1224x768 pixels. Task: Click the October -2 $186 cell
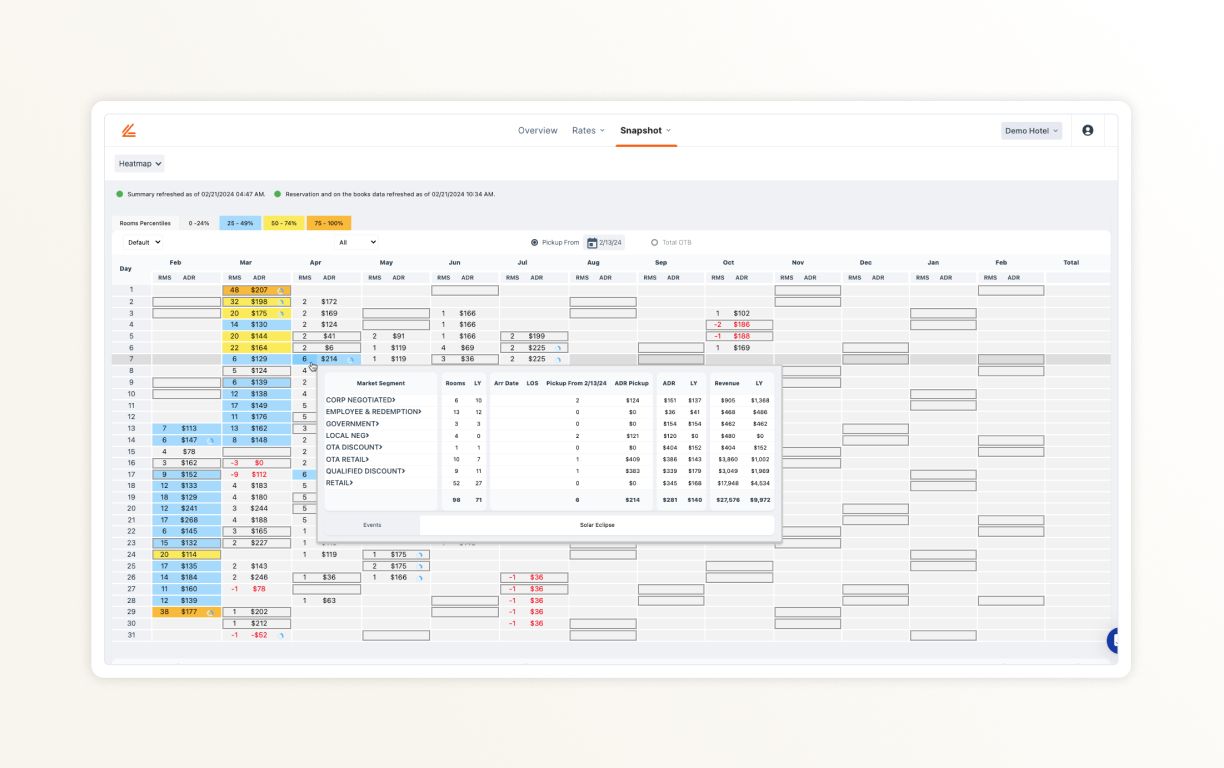click(x=739, y=324)
